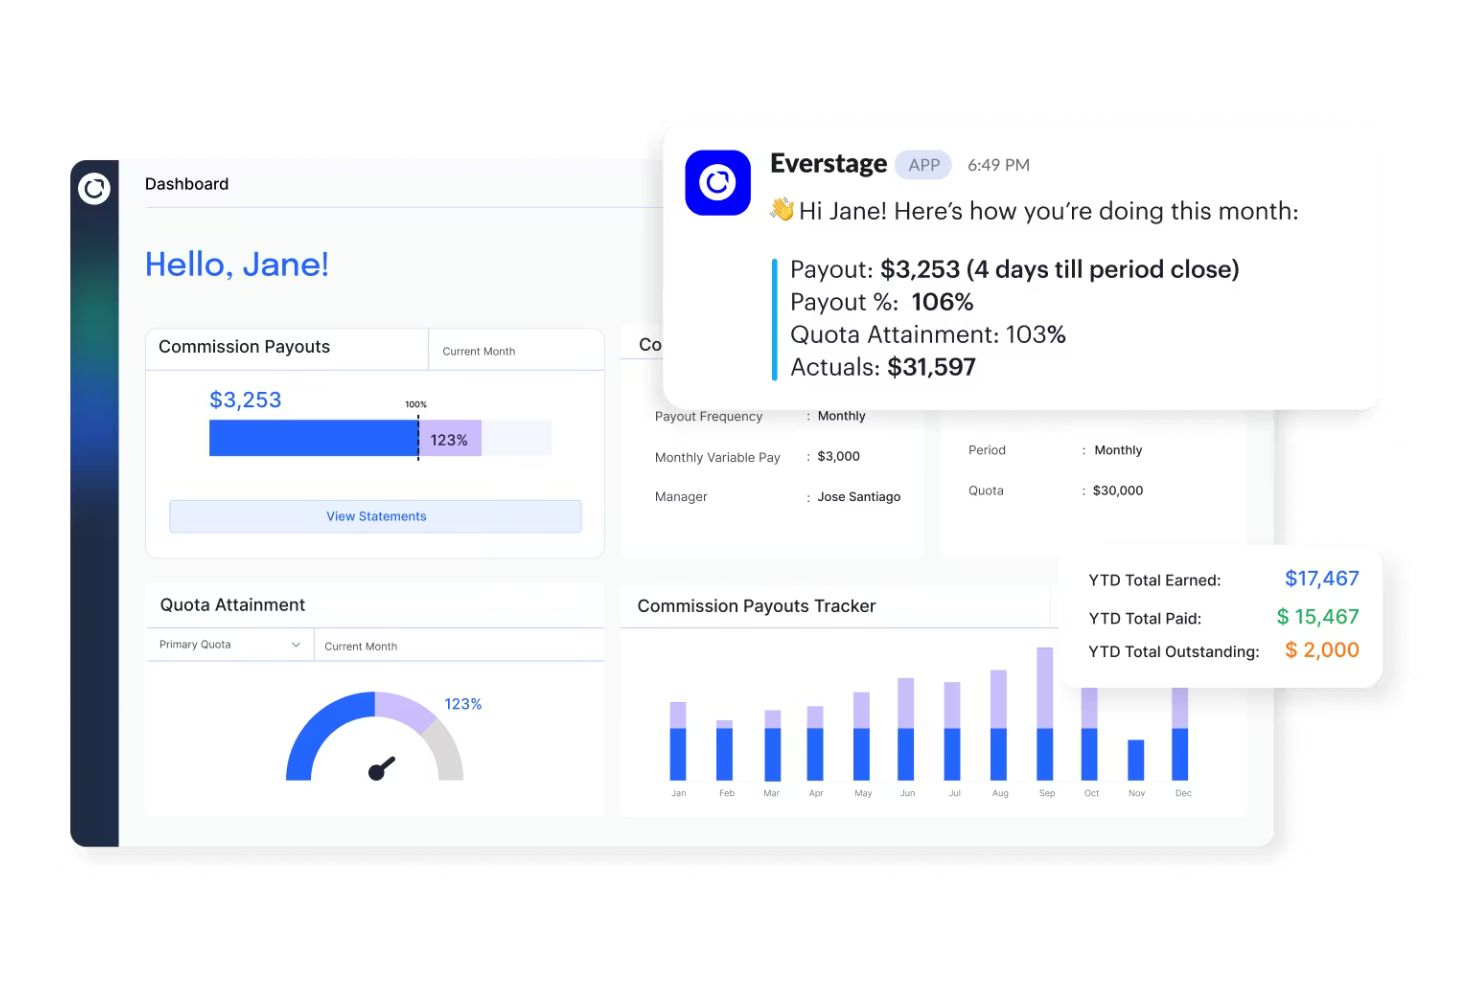Viewport: 1480px width, 987px height.
Task: Click the APP badge next to Everstage
Action: point(923,164)
